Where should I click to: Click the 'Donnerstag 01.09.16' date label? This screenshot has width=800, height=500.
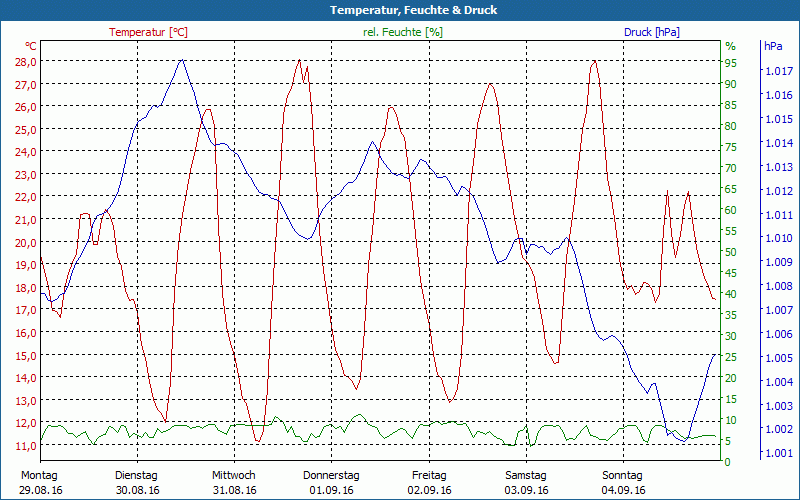[x=331, y=483]
